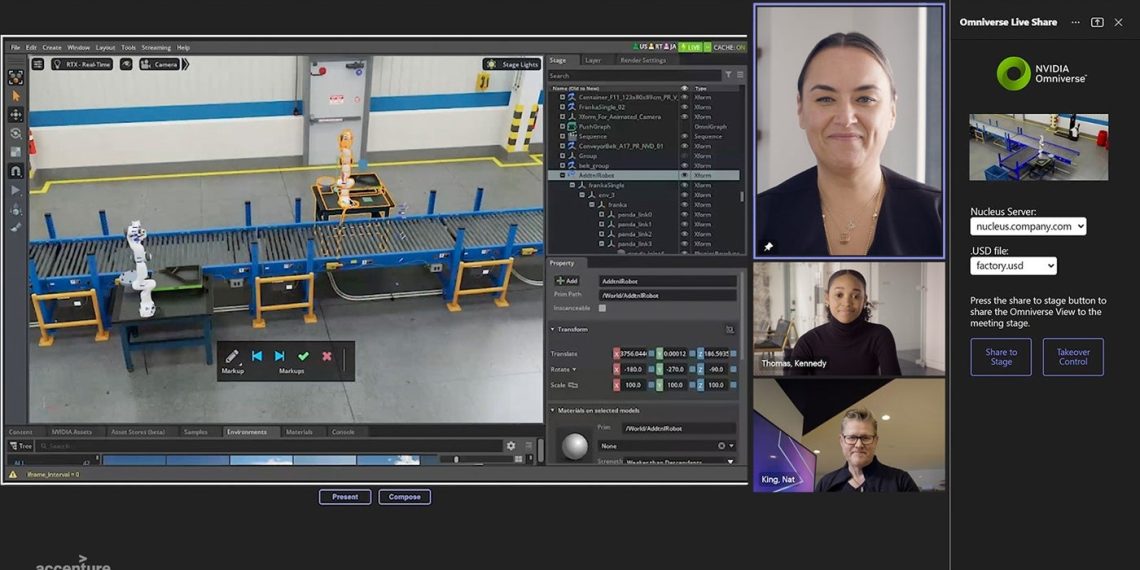Open the Layout menu
Screen dimensions: 1140x570
pos(105,47)
